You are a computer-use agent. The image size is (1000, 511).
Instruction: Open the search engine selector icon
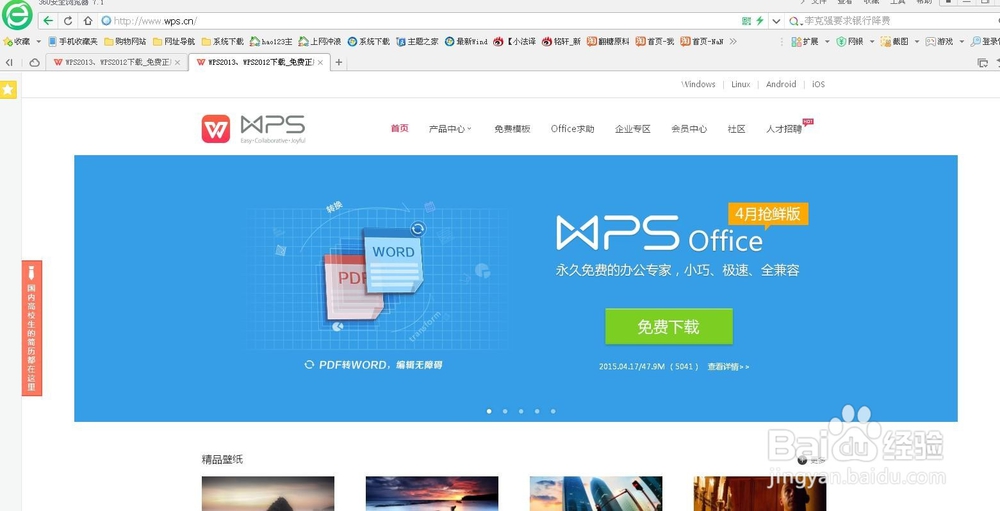pos(795,21)
